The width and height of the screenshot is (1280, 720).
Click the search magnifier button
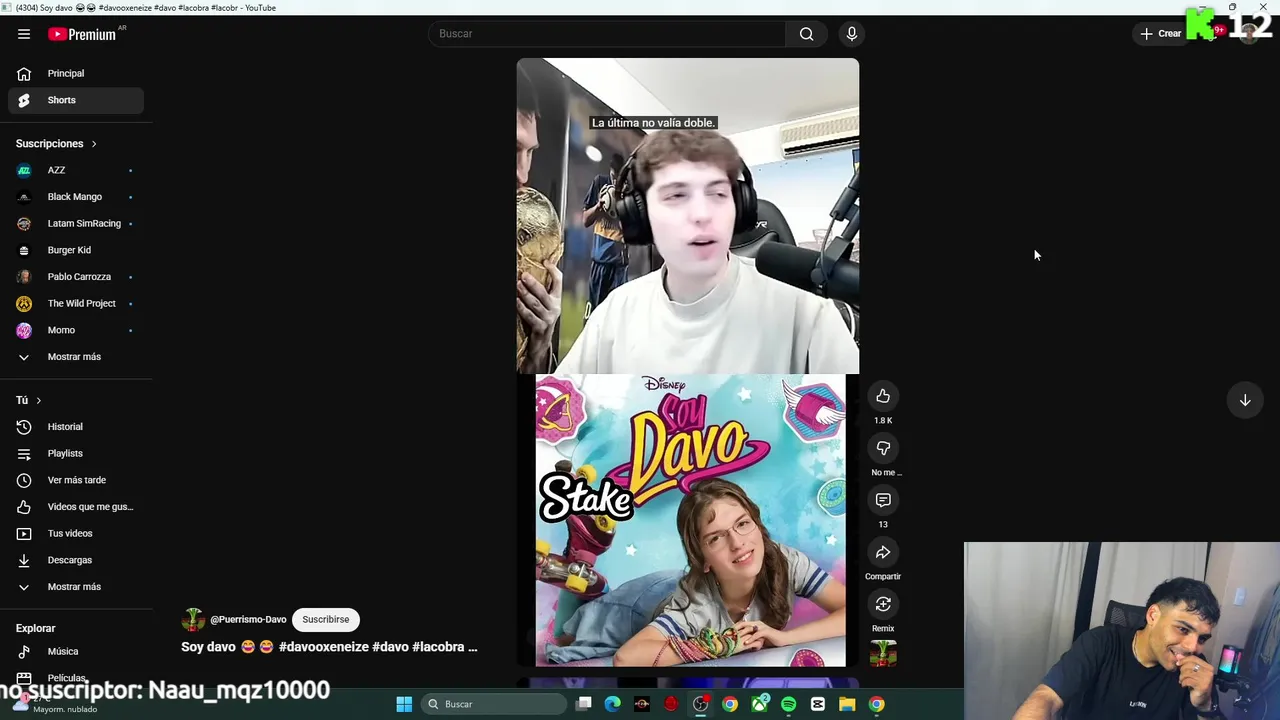click(806, 34)
